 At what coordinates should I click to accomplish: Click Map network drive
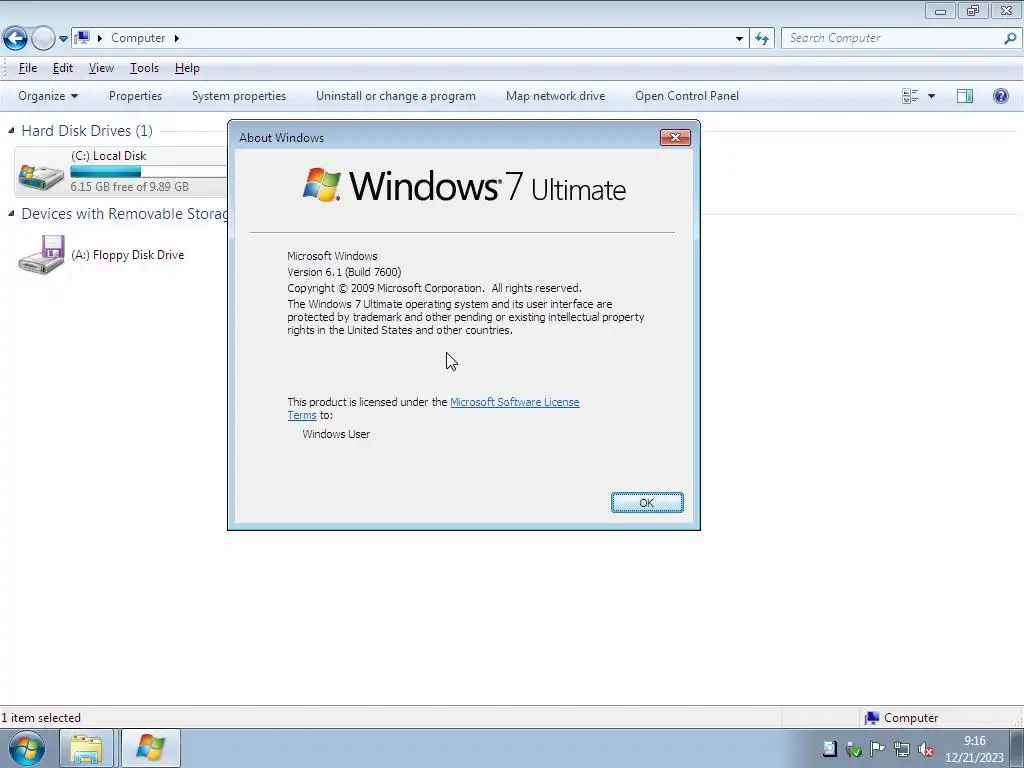click(x=555, y=96)
